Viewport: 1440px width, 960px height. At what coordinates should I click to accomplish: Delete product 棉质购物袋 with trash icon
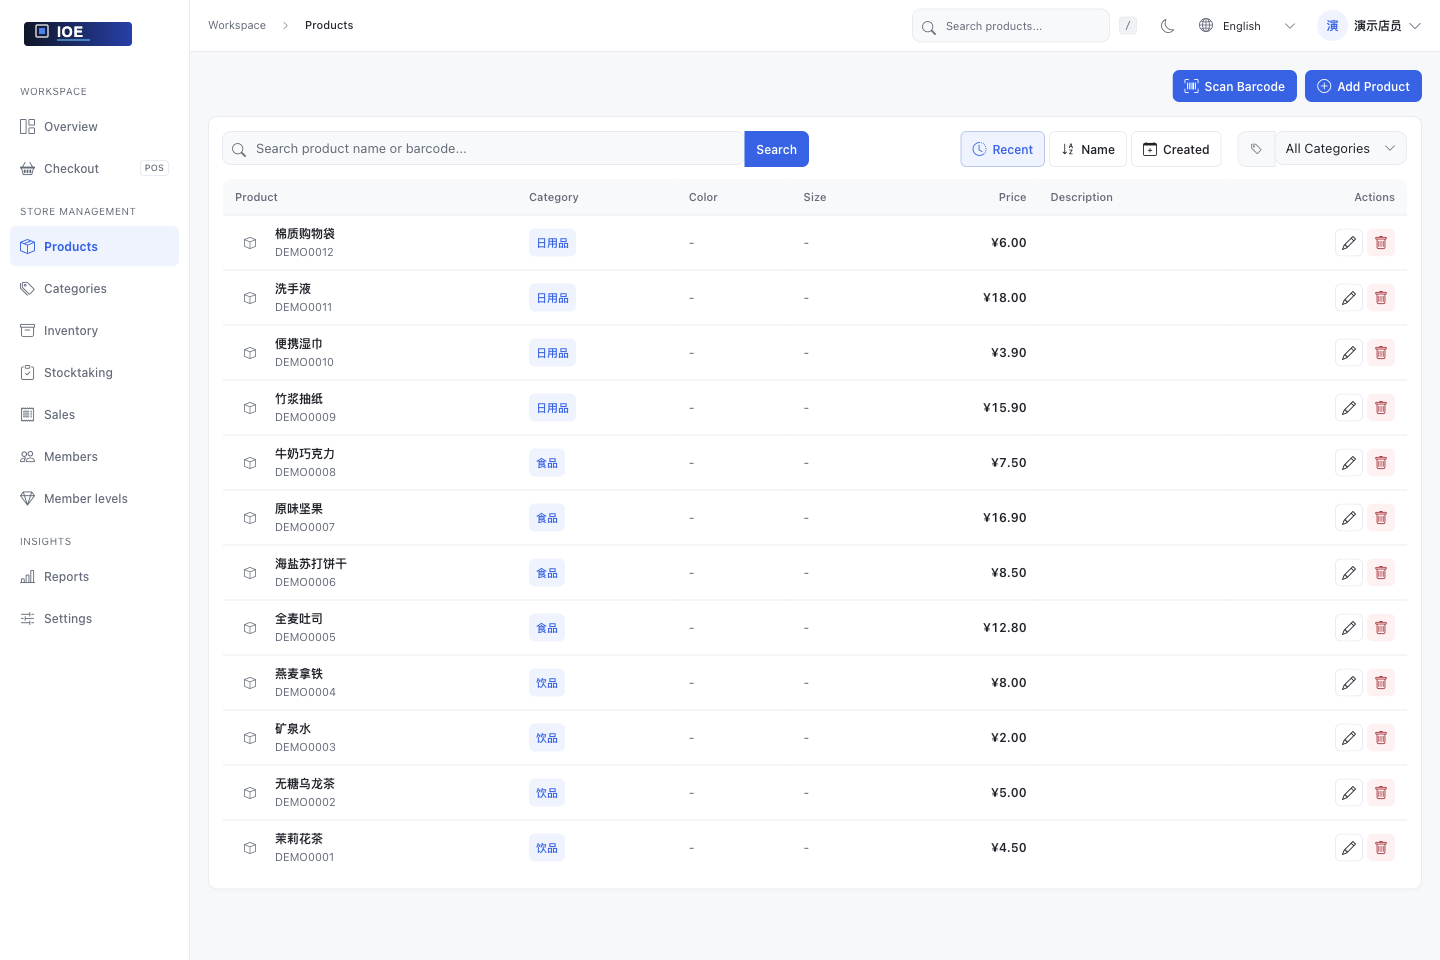point(1381,243)
